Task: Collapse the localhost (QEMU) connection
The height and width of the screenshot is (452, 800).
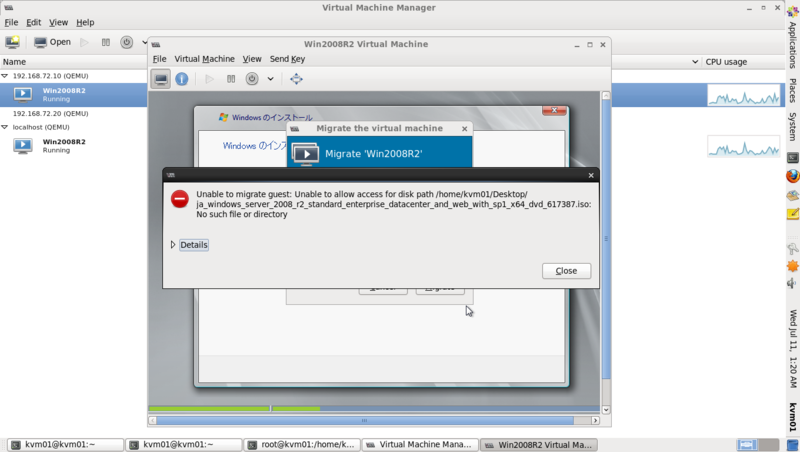Action: (5, 127)
